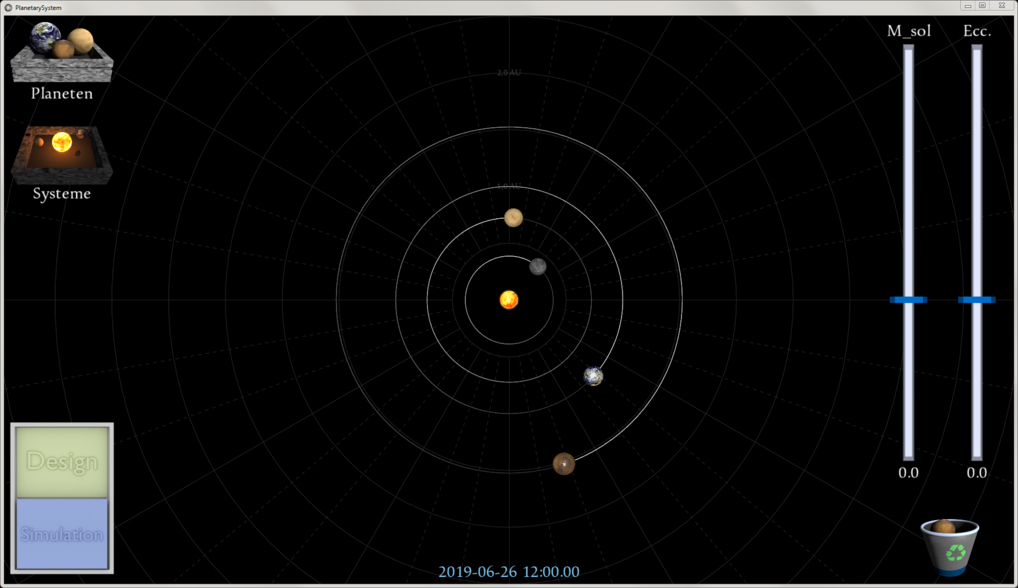The image size is (1018, 588).
Task: Click the Ecc. label above its slider
Action: (x=977, y=31)
